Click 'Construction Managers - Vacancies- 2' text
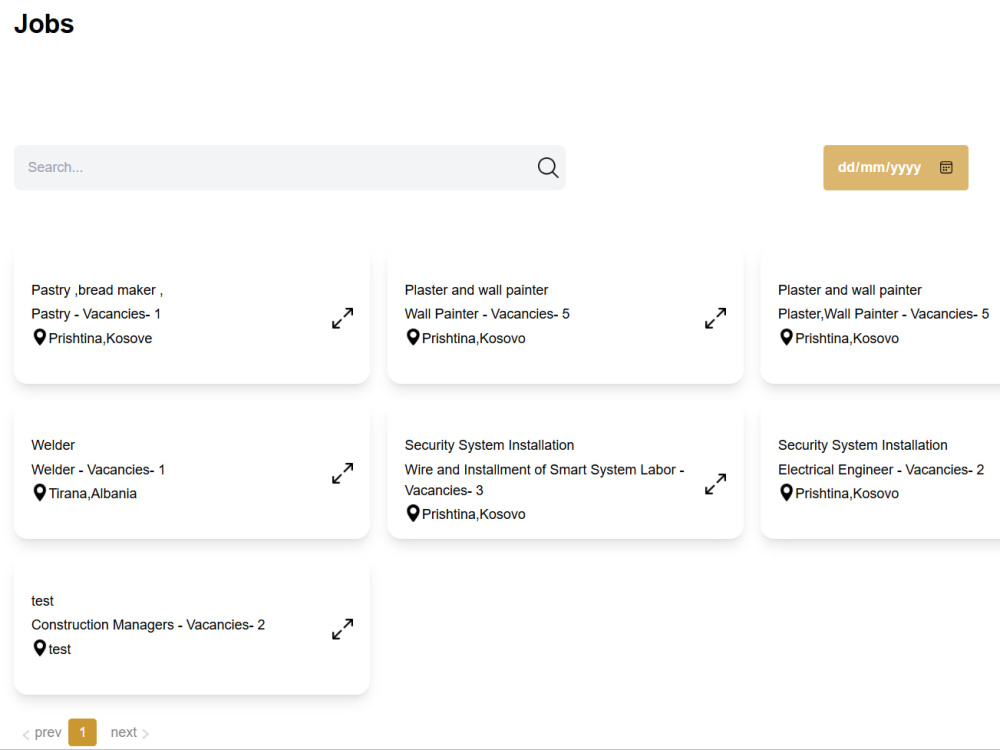 [x=148, y=625]
